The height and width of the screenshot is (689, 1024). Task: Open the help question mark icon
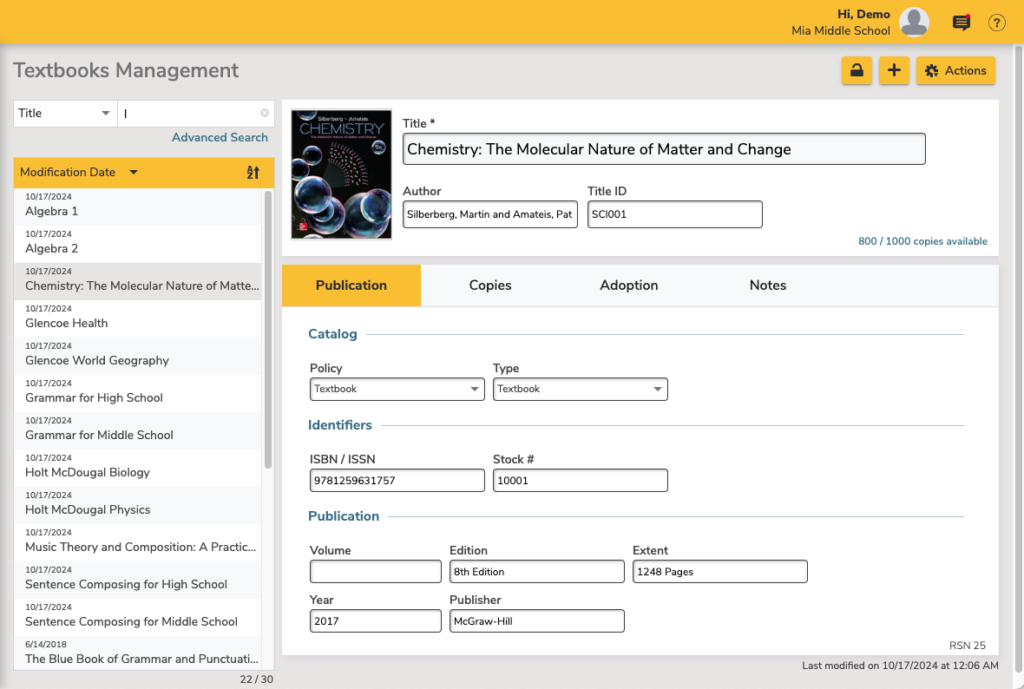pos(996,23)
